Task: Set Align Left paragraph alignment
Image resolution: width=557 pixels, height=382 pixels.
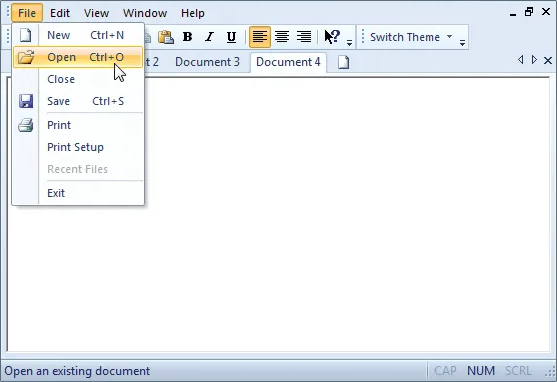Action: coord(260,37)
